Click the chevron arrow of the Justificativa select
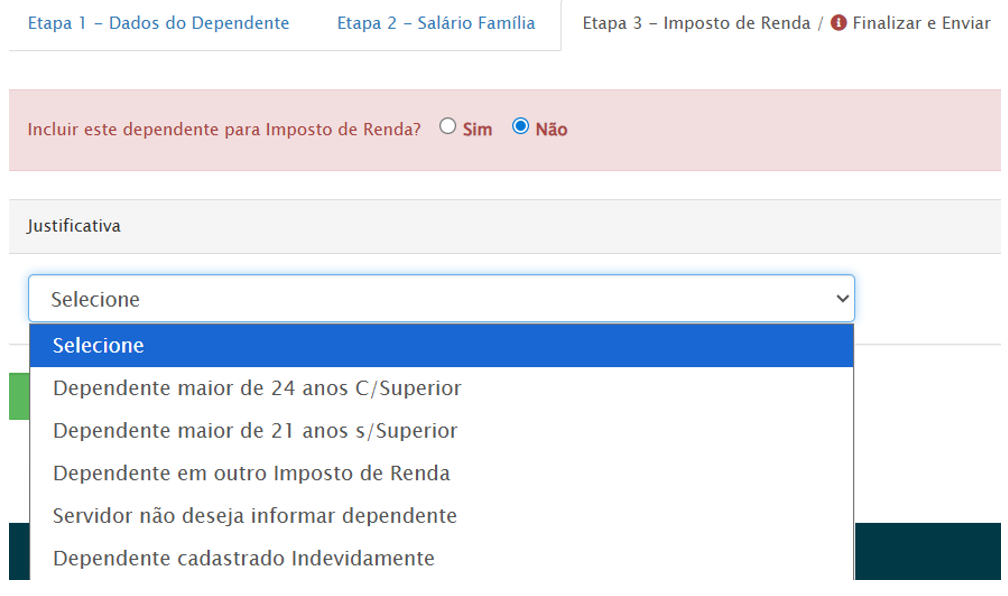The image size is (1008, 596). 842,298
